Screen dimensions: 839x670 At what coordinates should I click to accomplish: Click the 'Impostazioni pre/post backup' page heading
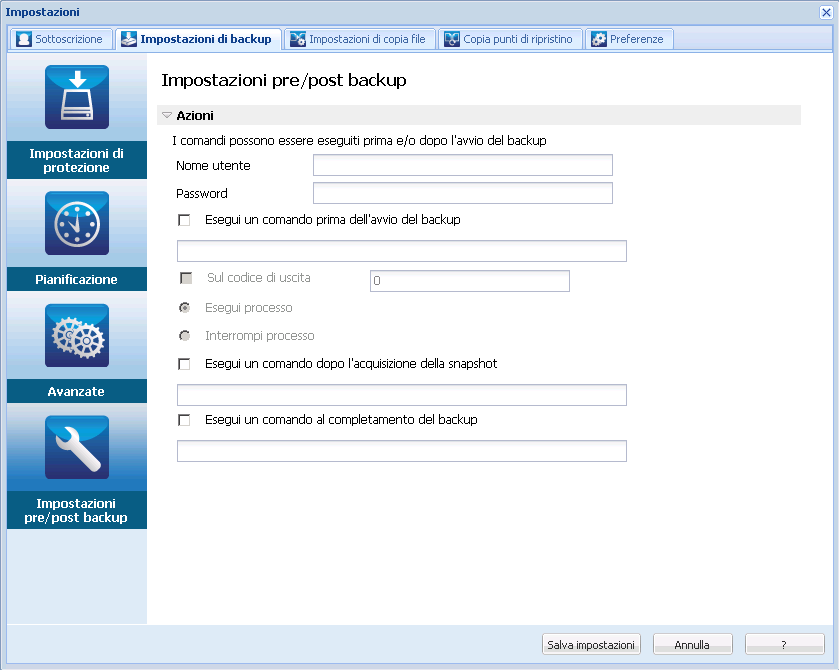[284, 80]
